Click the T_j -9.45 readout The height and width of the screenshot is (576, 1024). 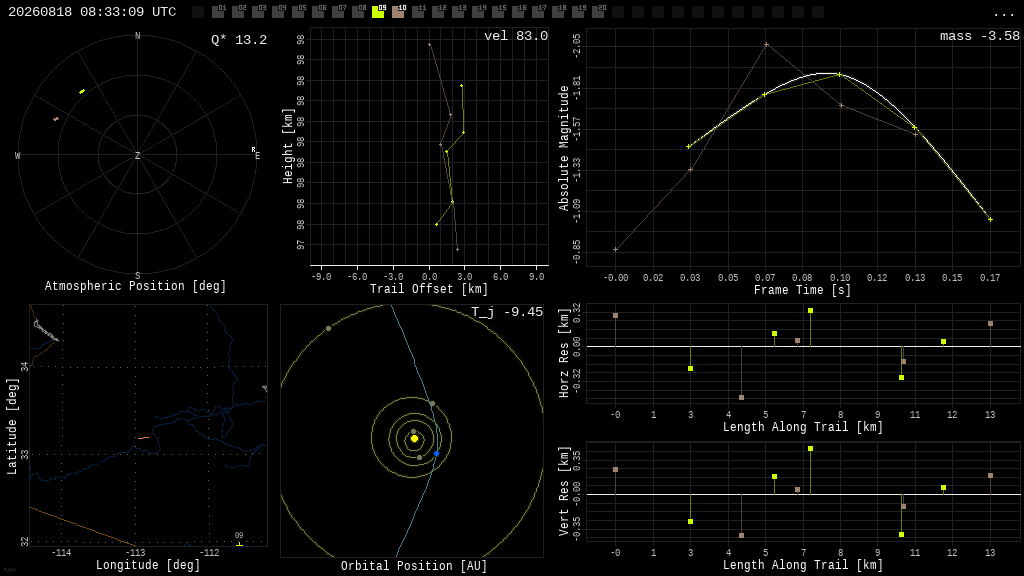[x=507, y=312]
